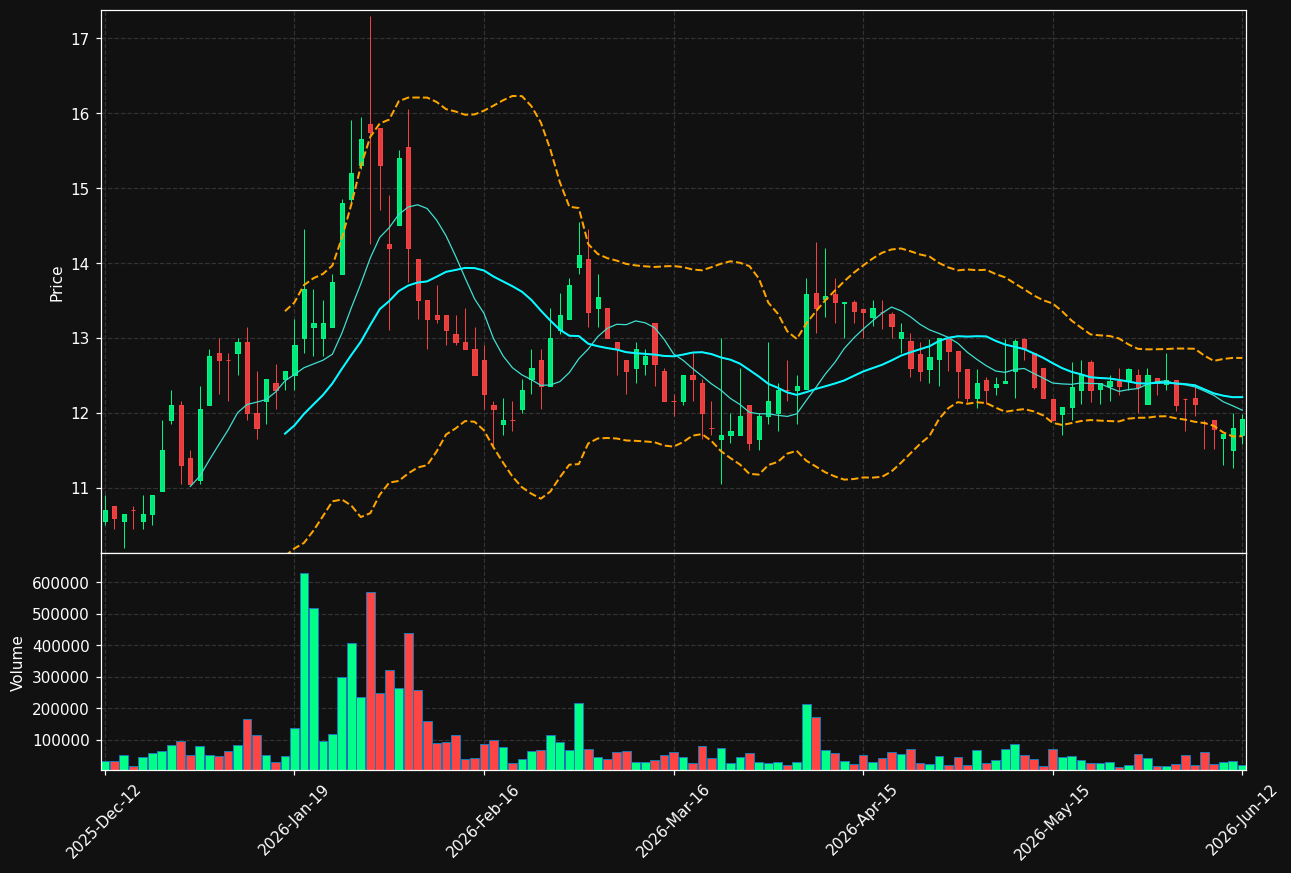Screen dimensions: 1291x873
Task: Click the red candlestick with wick above 17
Action: (x=370, y=130)
